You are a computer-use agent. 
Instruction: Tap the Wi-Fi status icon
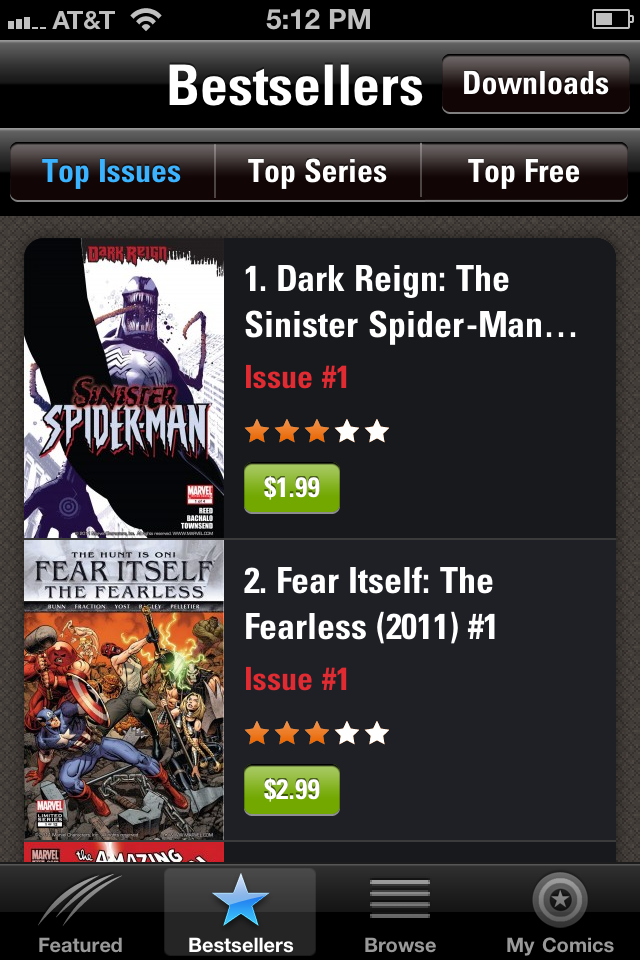click(x=146, y=20)
